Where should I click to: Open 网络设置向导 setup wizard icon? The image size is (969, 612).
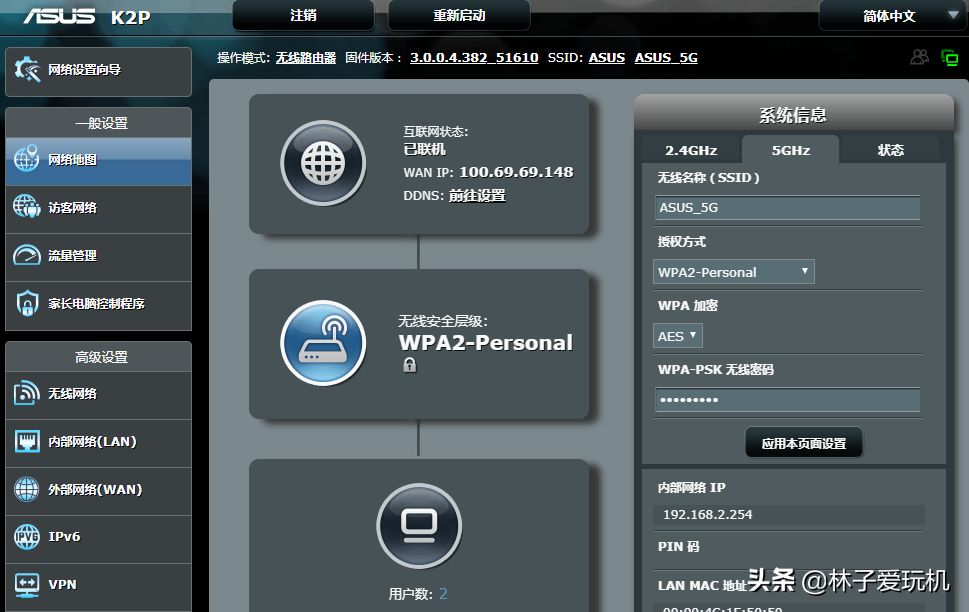[x=27, y=71]
